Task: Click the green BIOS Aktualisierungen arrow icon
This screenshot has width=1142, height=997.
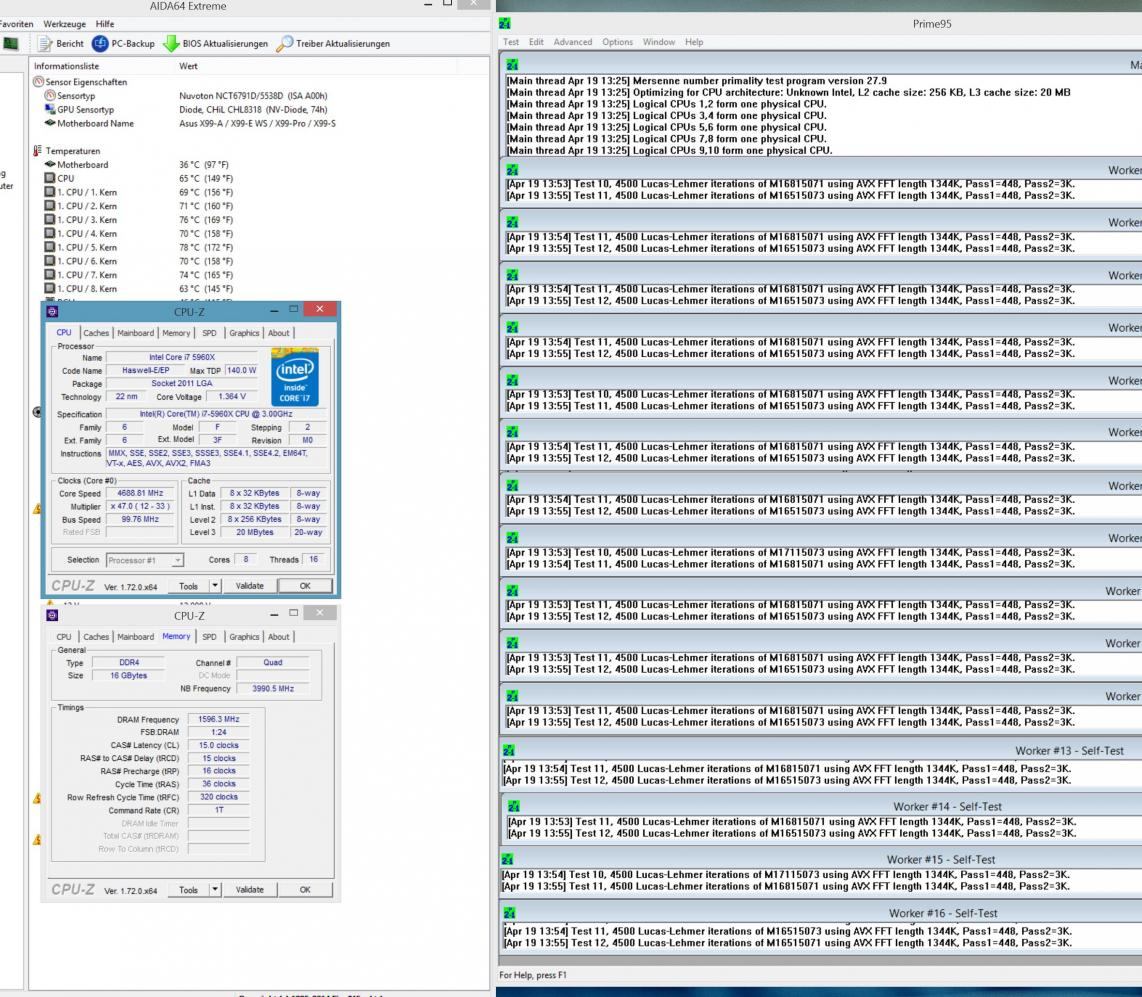Action: [171, 44]
